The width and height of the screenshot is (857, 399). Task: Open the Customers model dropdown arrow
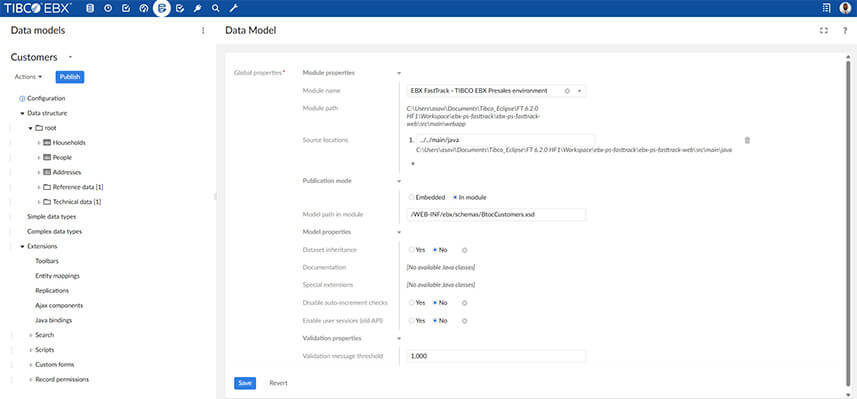tap(71, 57)
